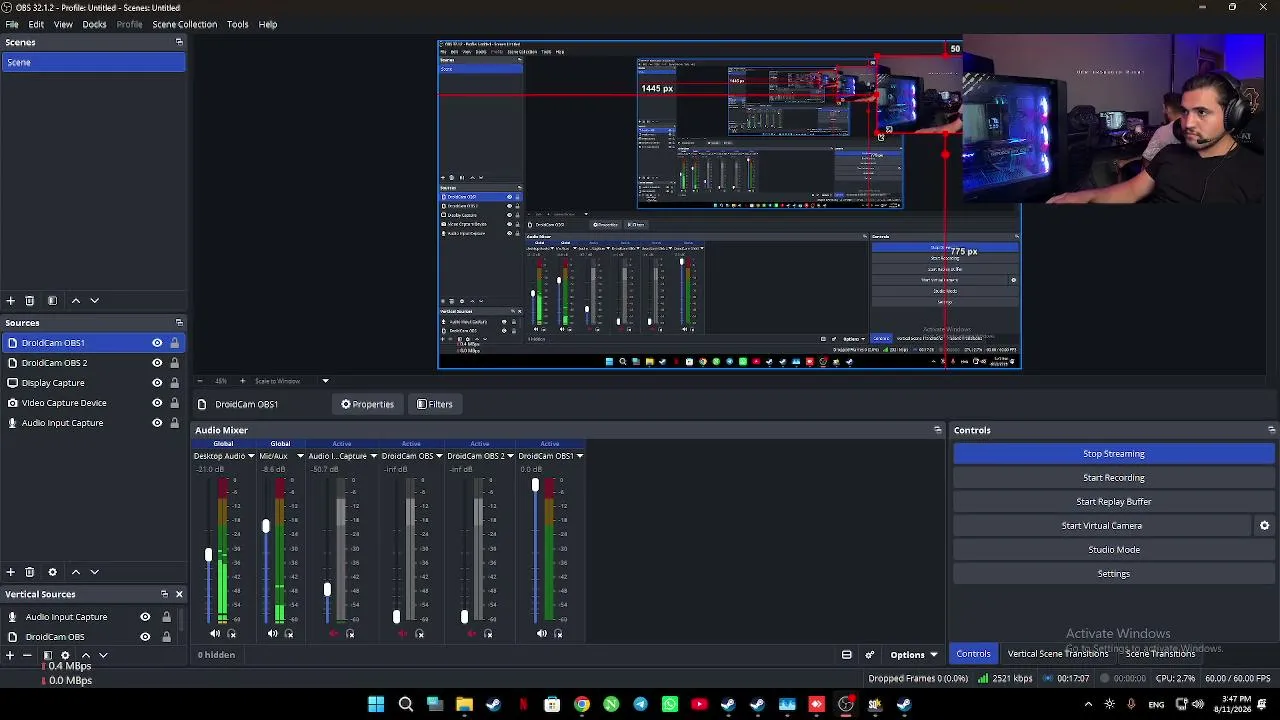
Task: Open Google Chrome from the taskbar
Action: (582, 704)
